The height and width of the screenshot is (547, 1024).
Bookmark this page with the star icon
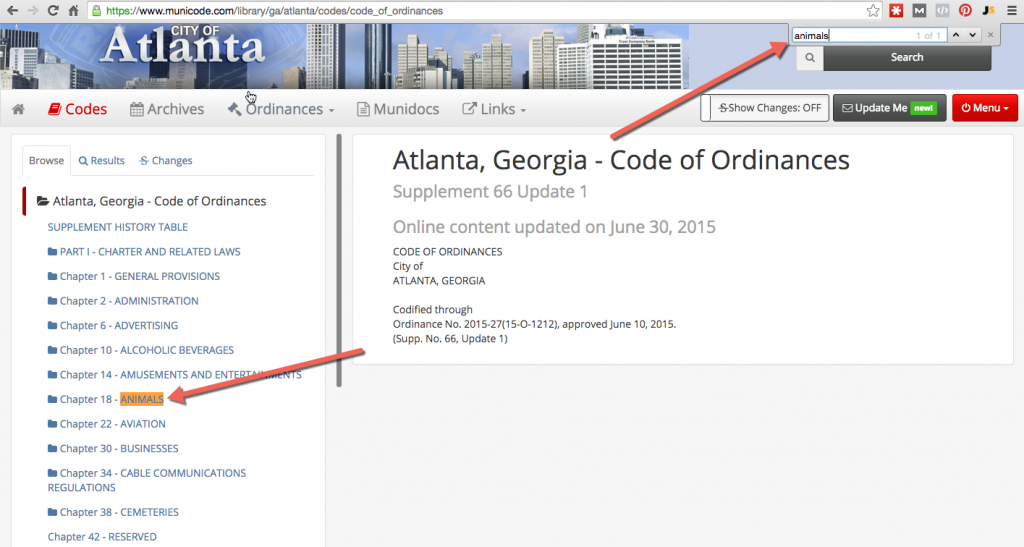pyautogui.click(x=873, y=11)
